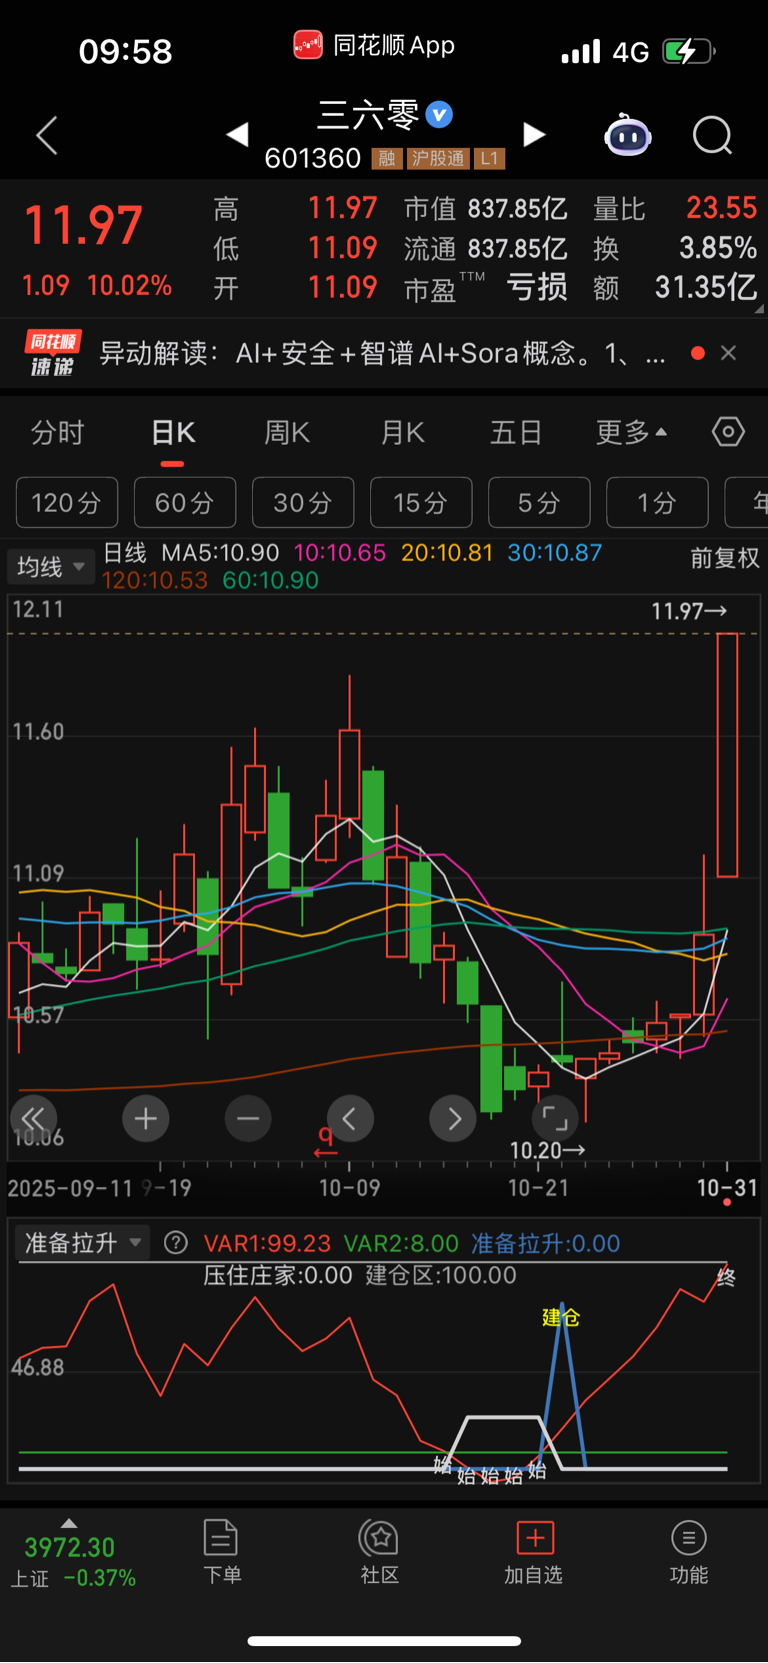Image resolution: width=768 pixels, height=1663 pixels.
Task: Tap the 额 31.35亿 amount value
Action: (706, 288)
